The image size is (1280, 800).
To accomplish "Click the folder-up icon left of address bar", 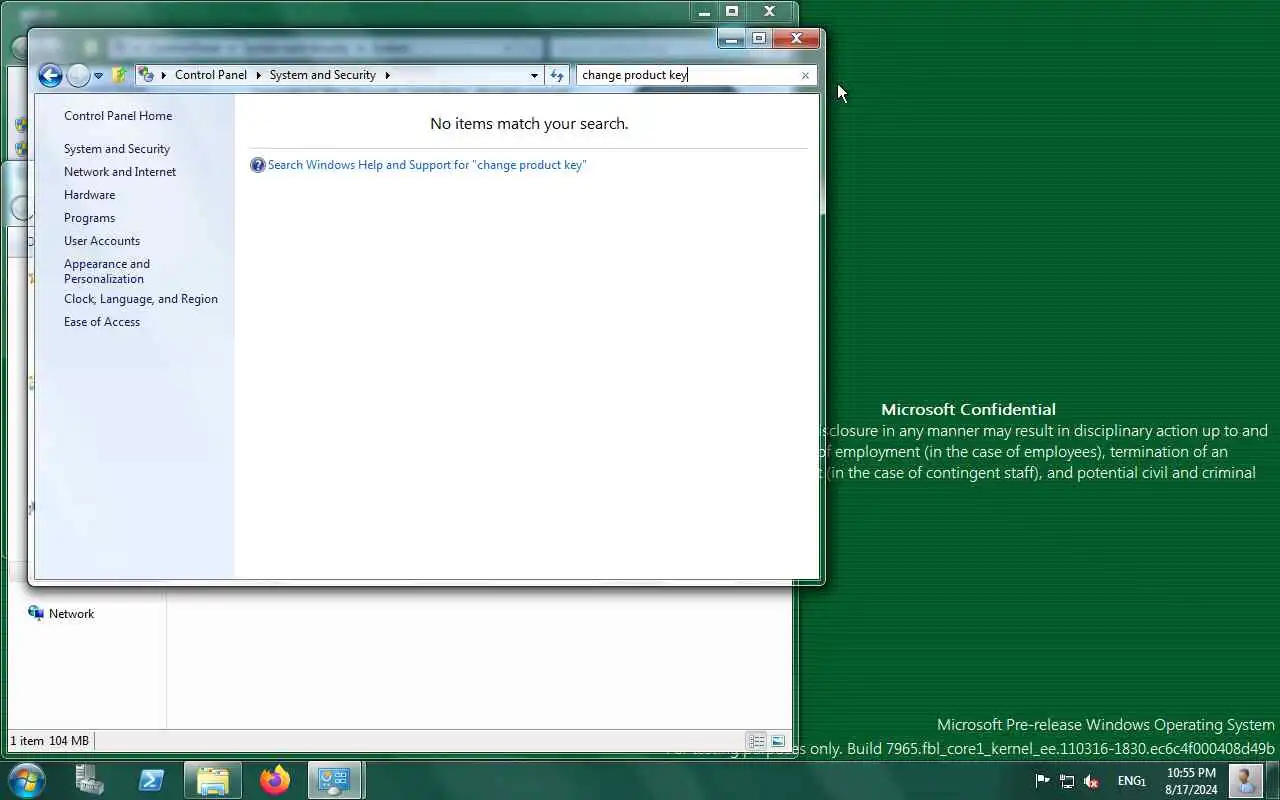I will pyautogui.click(x=120, y=75).
